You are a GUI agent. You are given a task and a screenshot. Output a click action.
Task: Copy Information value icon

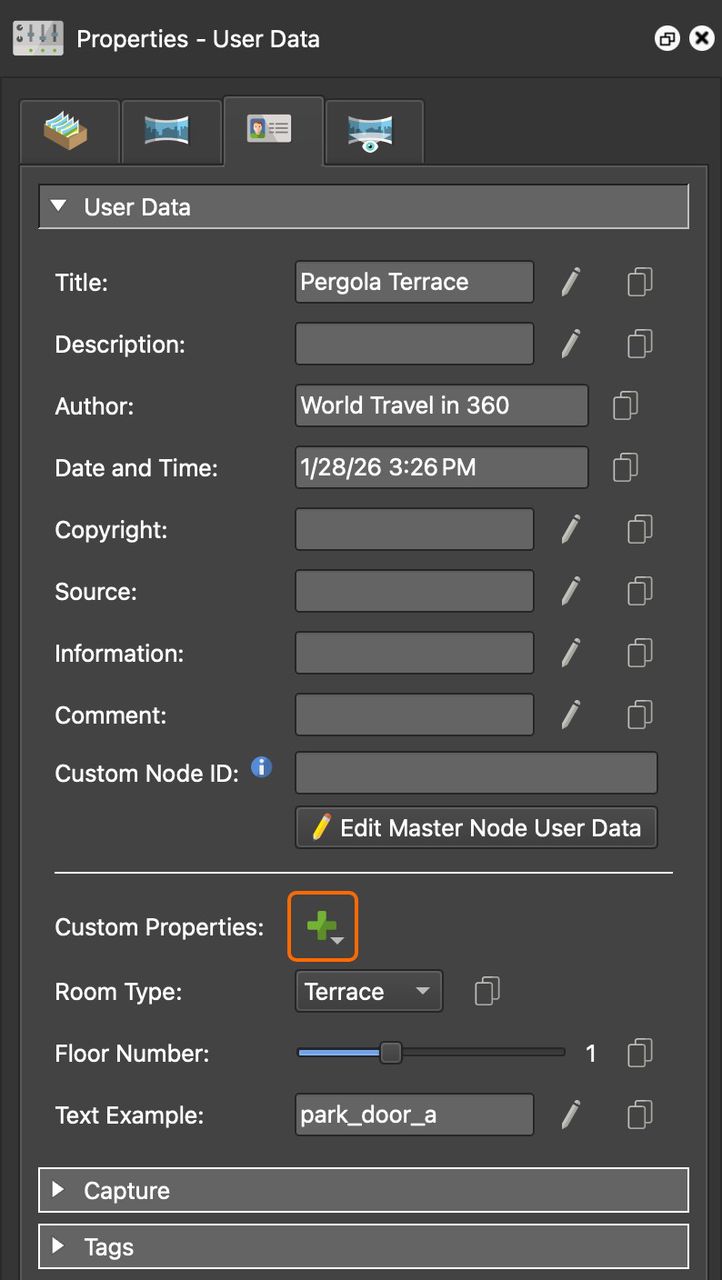tap(640, 653)
